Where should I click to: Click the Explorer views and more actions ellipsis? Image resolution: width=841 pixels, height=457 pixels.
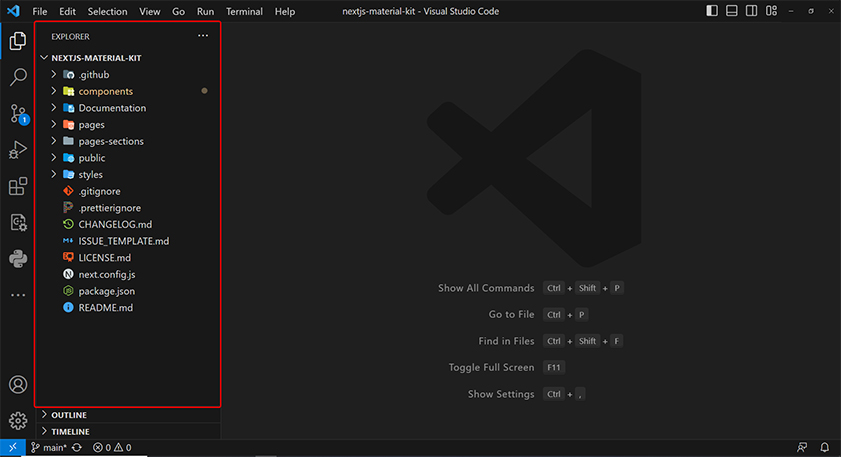[203, 36]
